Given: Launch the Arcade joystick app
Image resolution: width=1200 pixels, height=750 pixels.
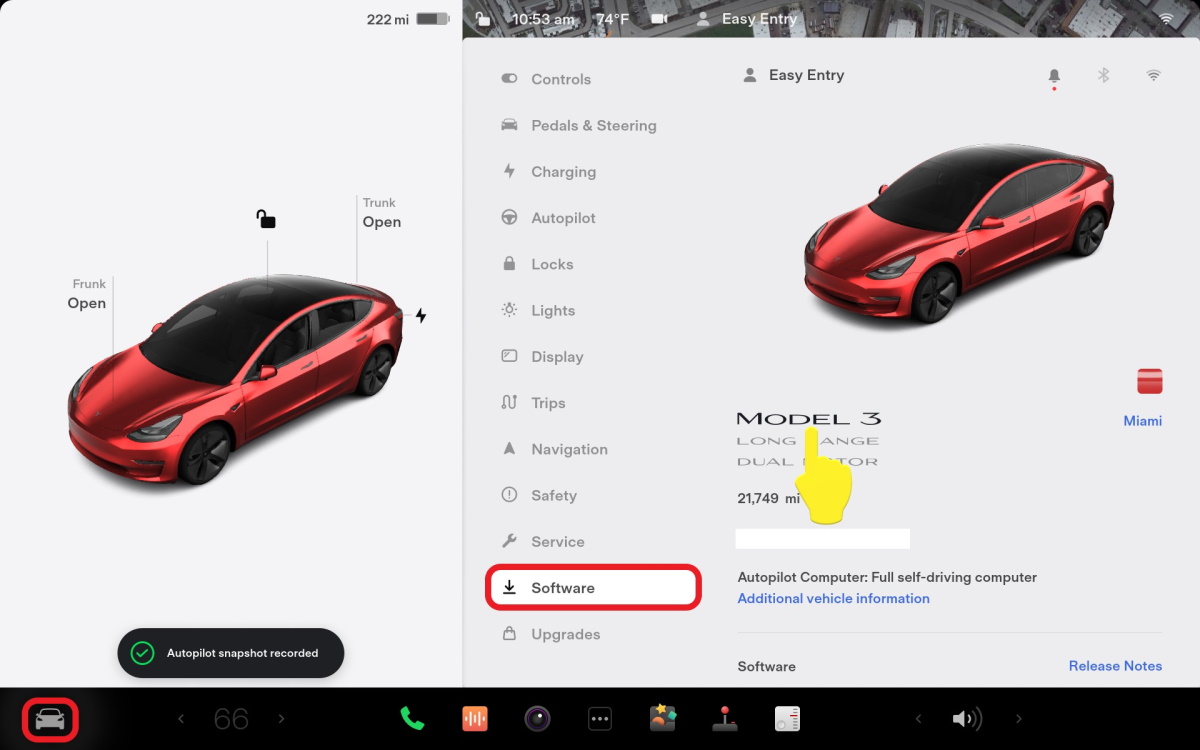Looking at the screenshot, I should [x=725, y=719].
